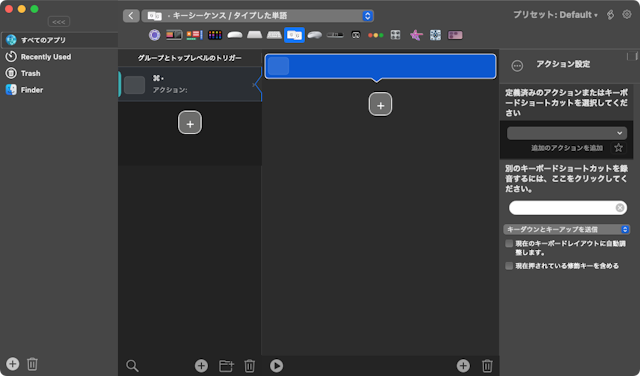Add new trigger with bottom plus circle
Viewport: 640px width, 376px height.
coord(201,366)
